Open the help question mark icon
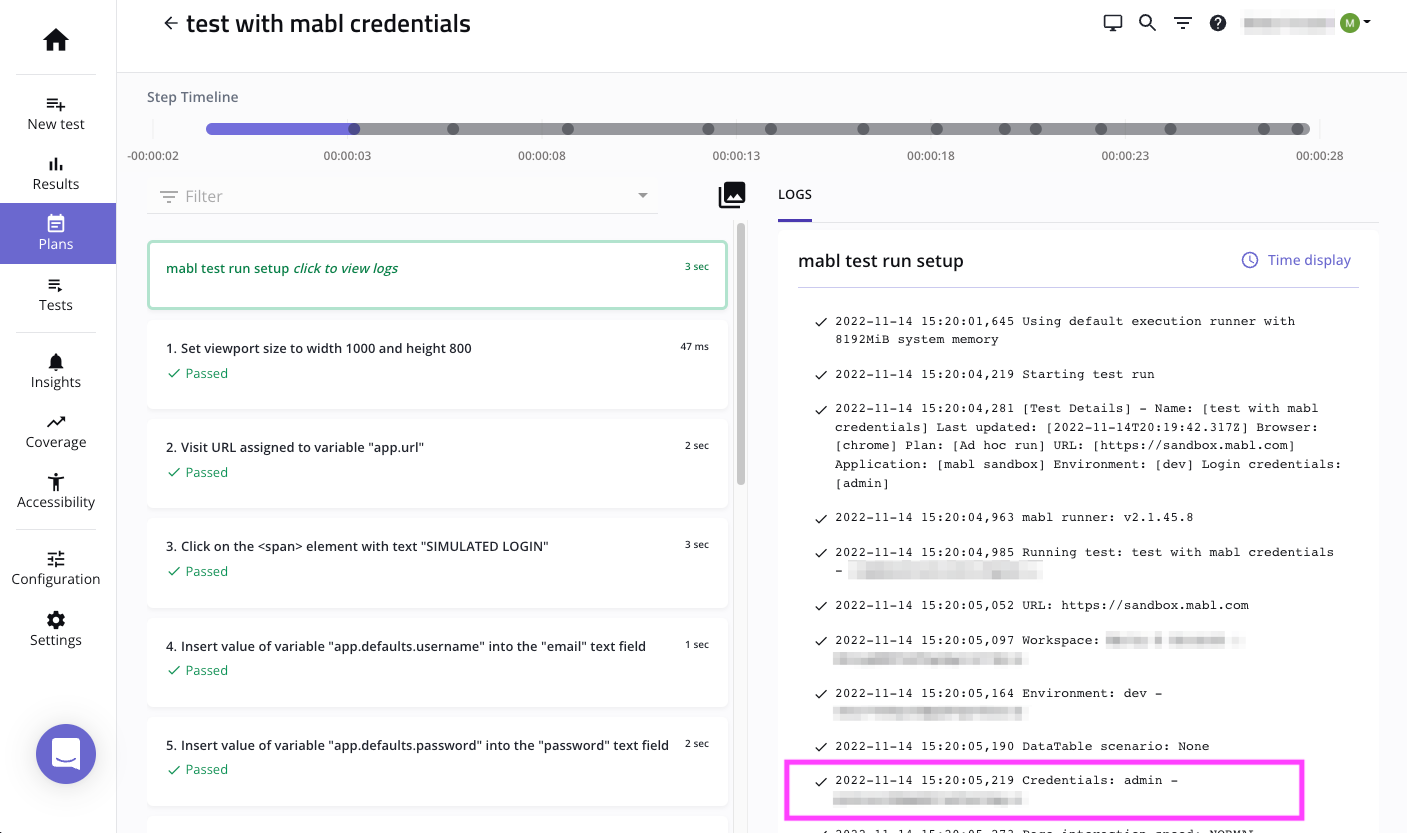This screenshot has width=1407, height=833. coord(1217,22)
